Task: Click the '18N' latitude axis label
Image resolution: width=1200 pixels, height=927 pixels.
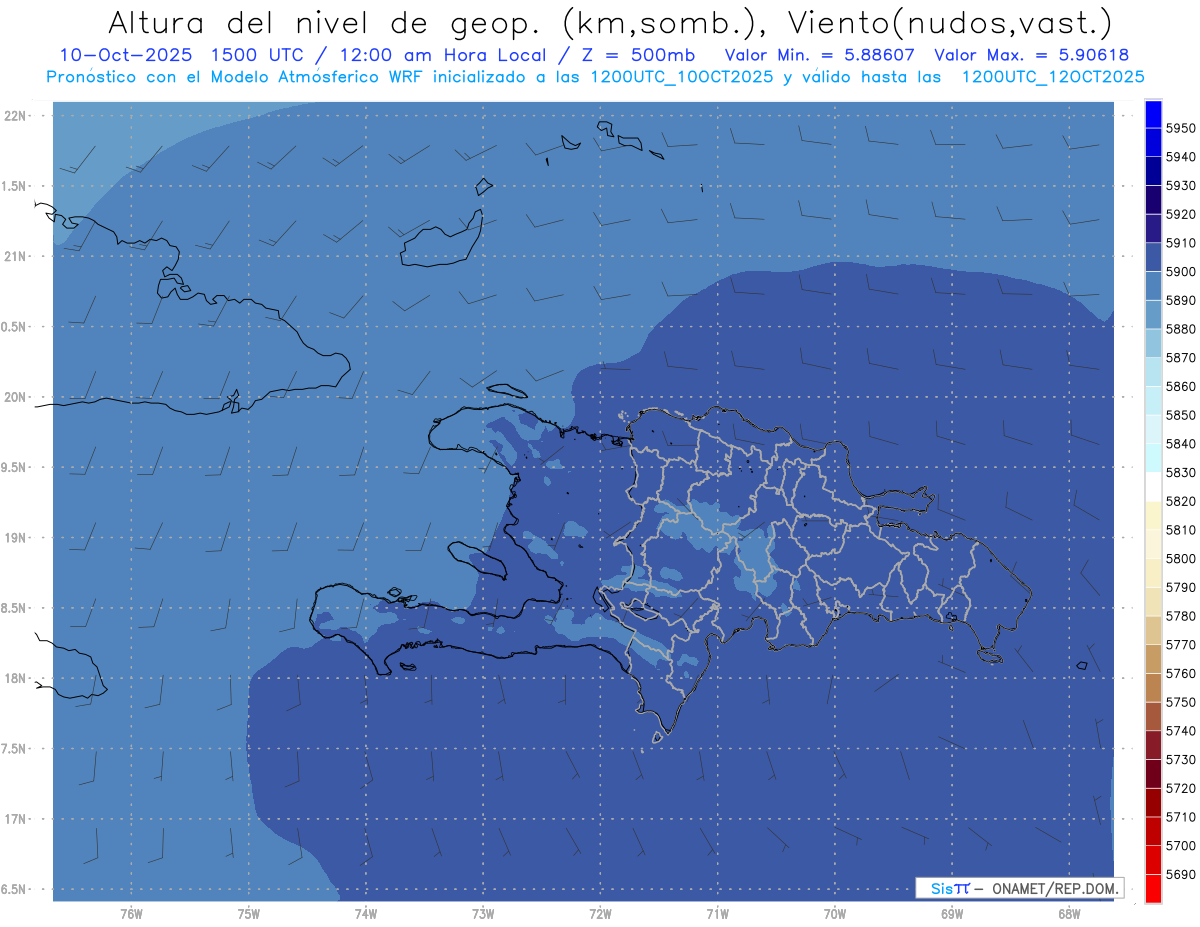Action: coord(14,678)
